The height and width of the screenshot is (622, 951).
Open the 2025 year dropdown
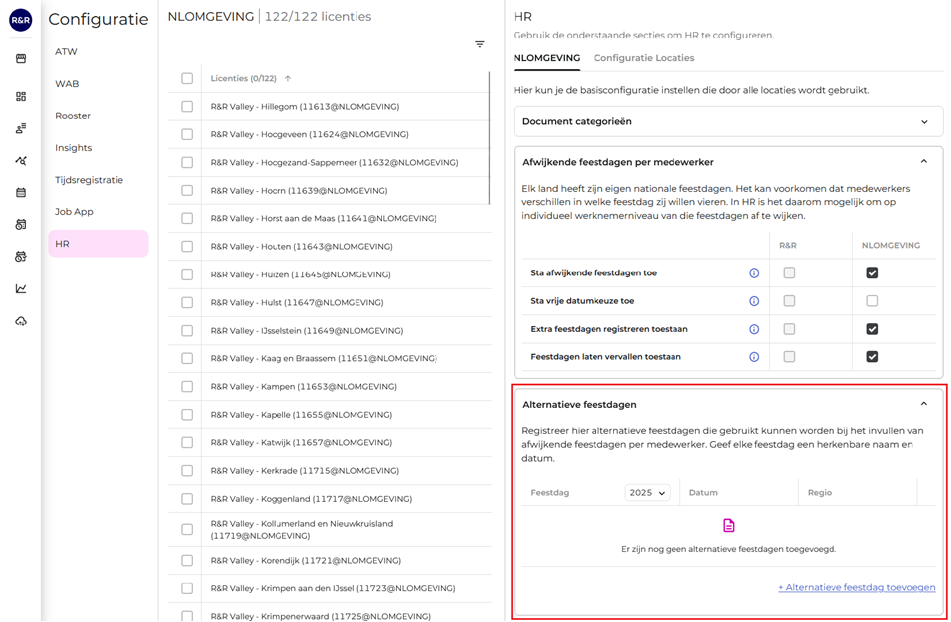pos(647,493)
